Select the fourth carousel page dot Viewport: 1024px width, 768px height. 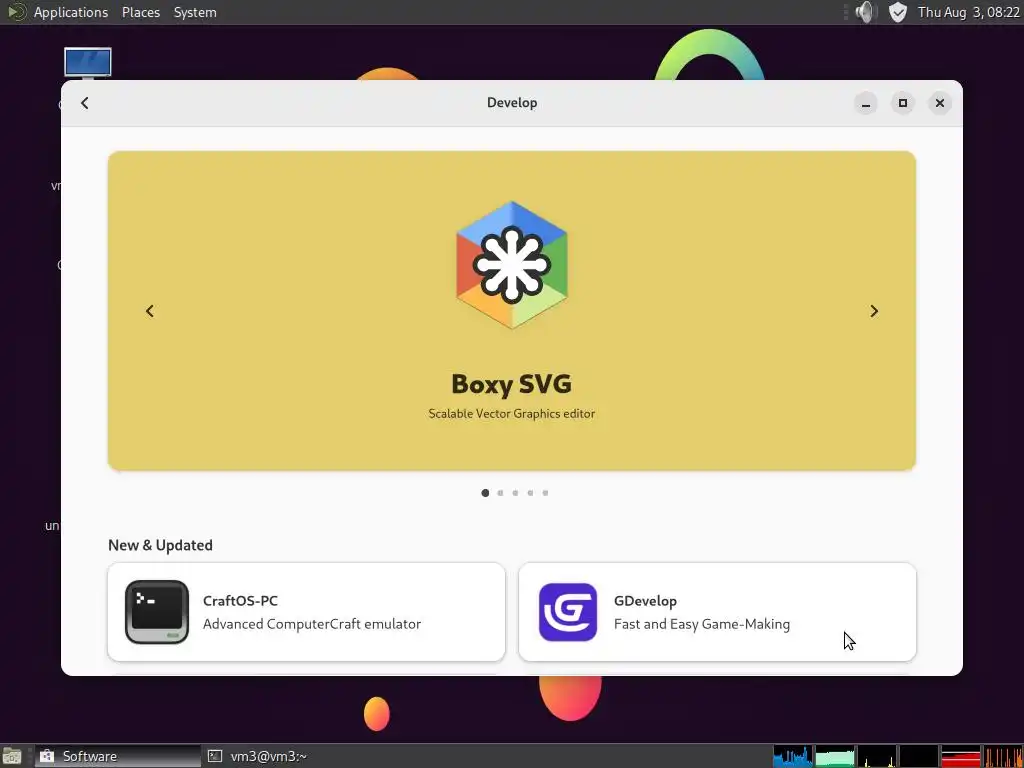[x=530, y=493]
